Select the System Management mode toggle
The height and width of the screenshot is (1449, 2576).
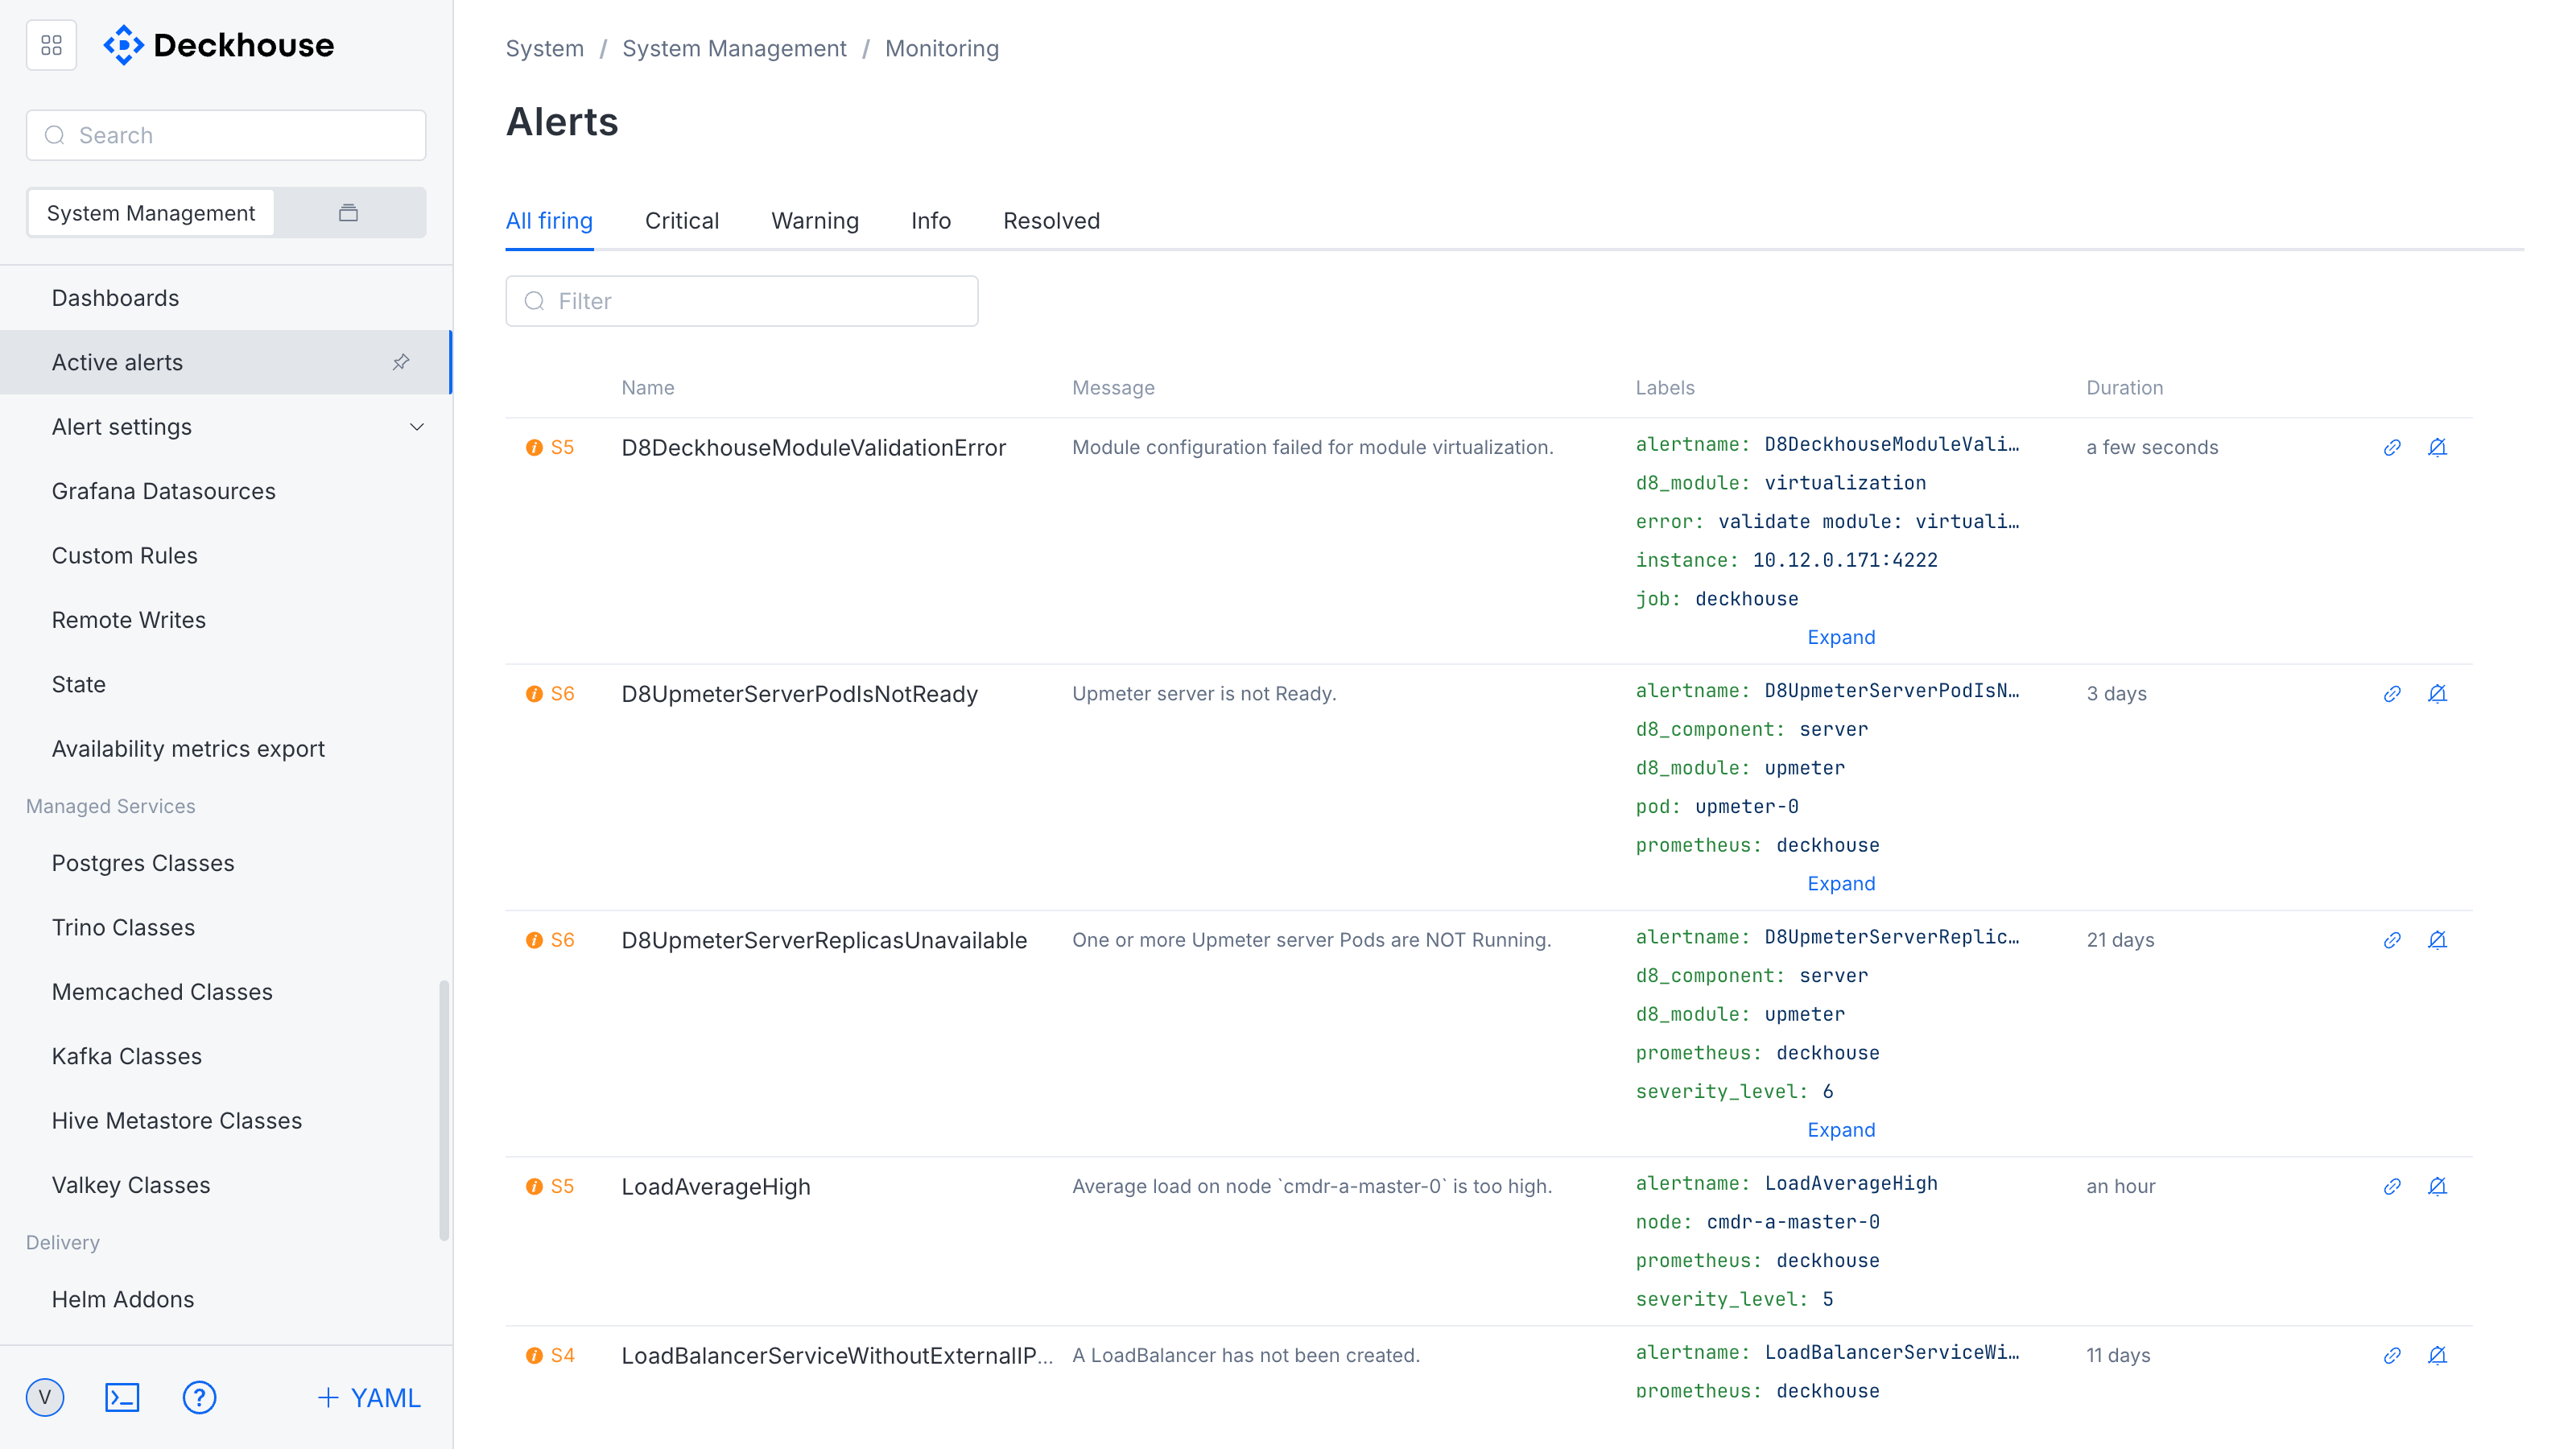click(151, 213)
